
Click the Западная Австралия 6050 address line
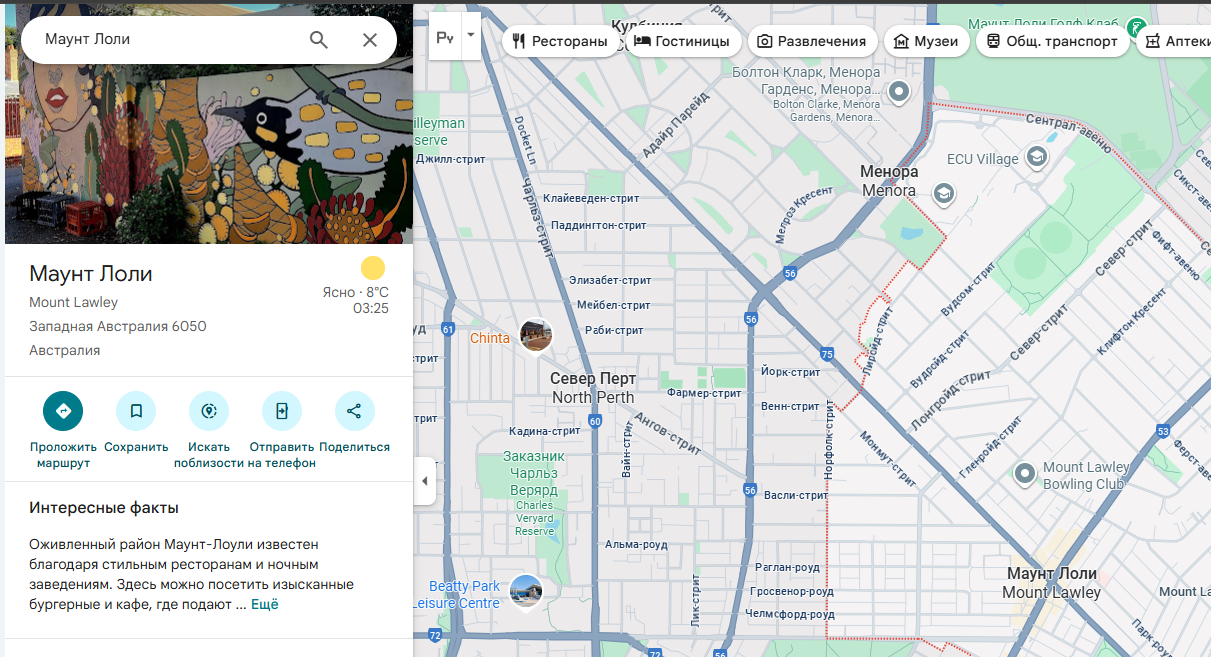click(x=118, y=327)
